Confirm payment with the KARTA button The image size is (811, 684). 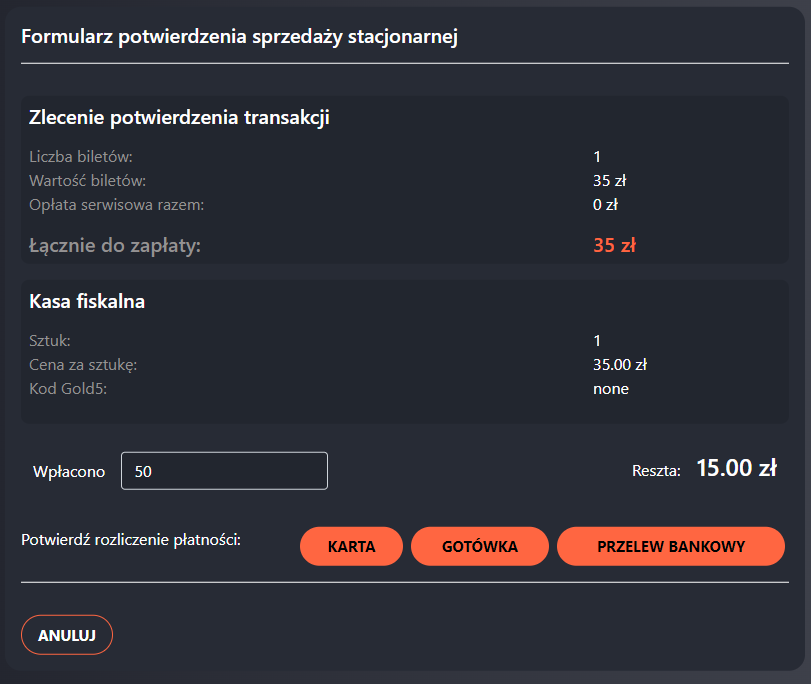(x=351, y=547)
